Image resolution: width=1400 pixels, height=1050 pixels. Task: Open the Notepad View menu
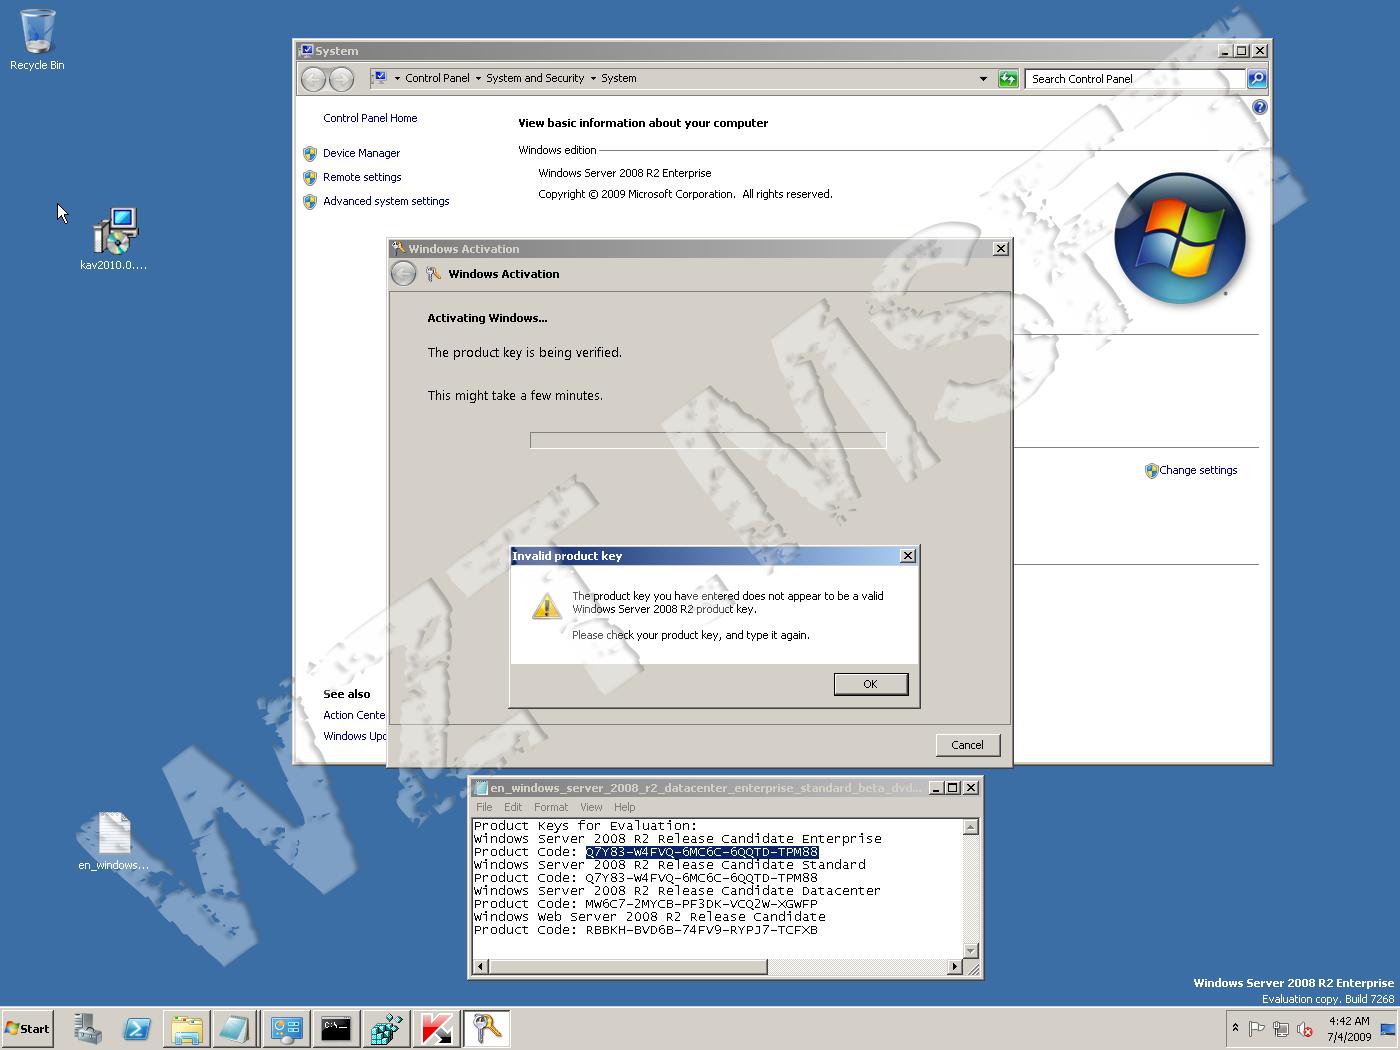click(x=591, y=807)
